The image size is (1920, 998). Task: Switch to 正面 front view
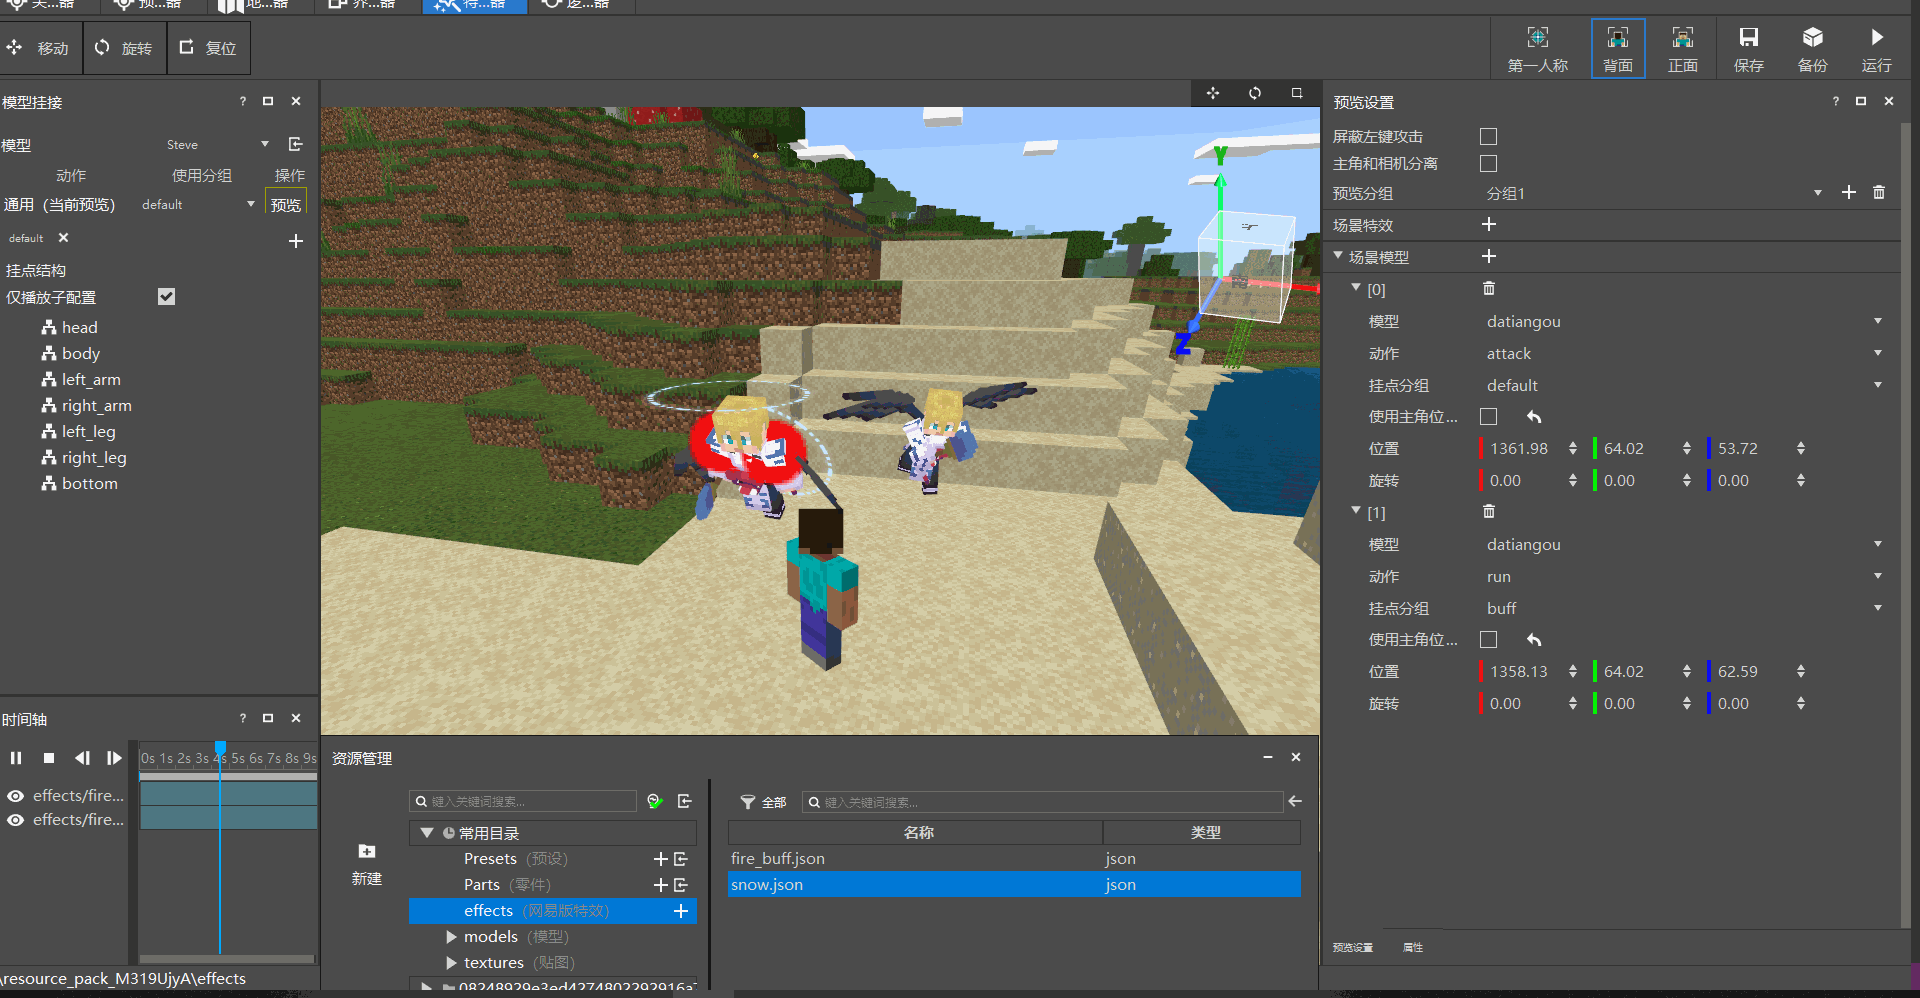[x=1683, y=49]
